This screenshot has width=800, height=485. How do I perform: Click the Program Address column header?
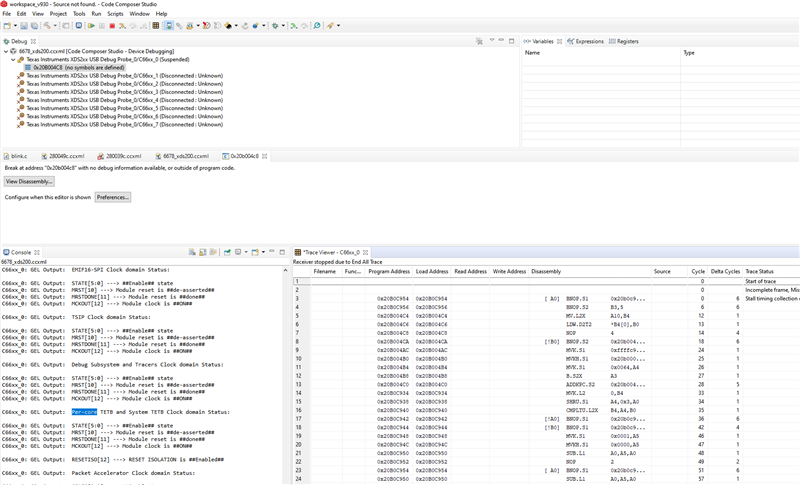[x=389, y=271]
